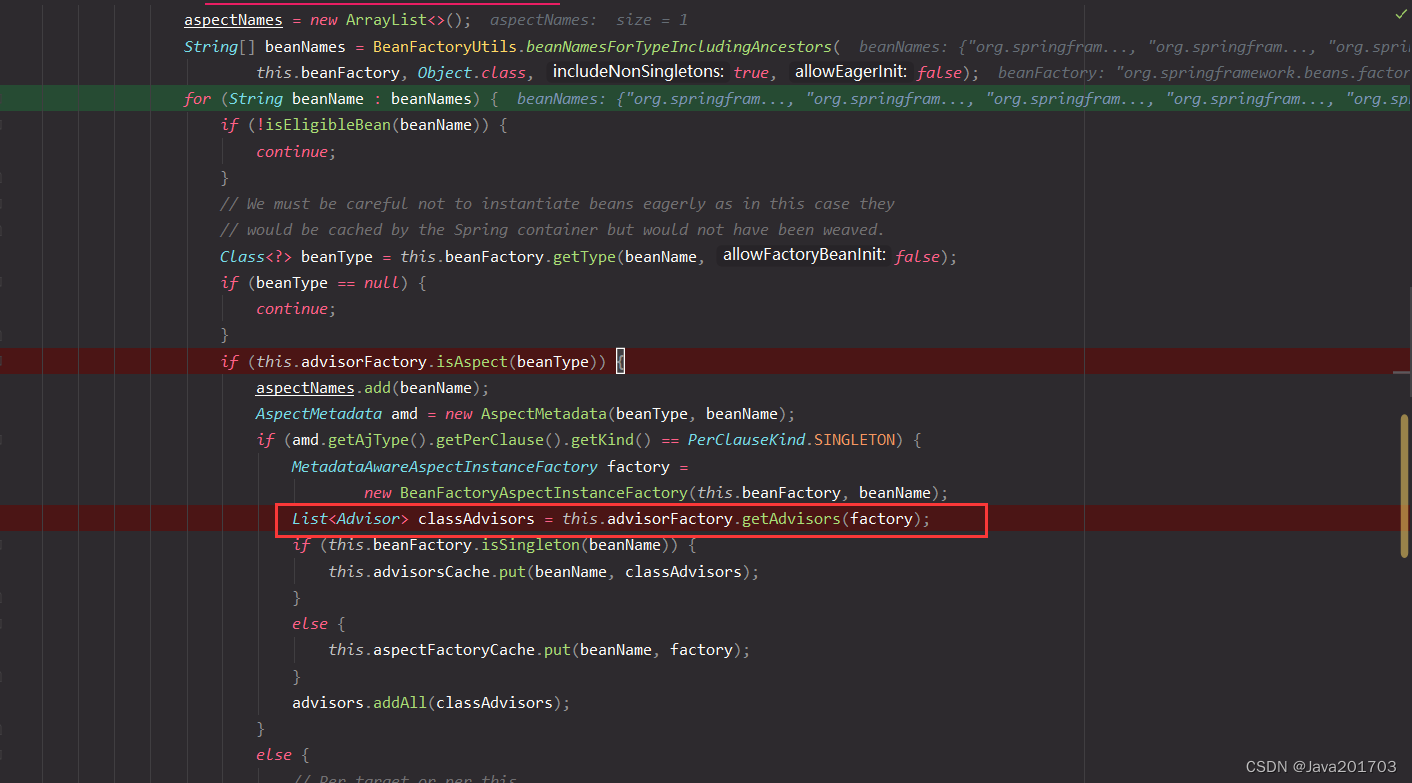Click 'continue' below the isEligibleBean check

click(291, 152)
